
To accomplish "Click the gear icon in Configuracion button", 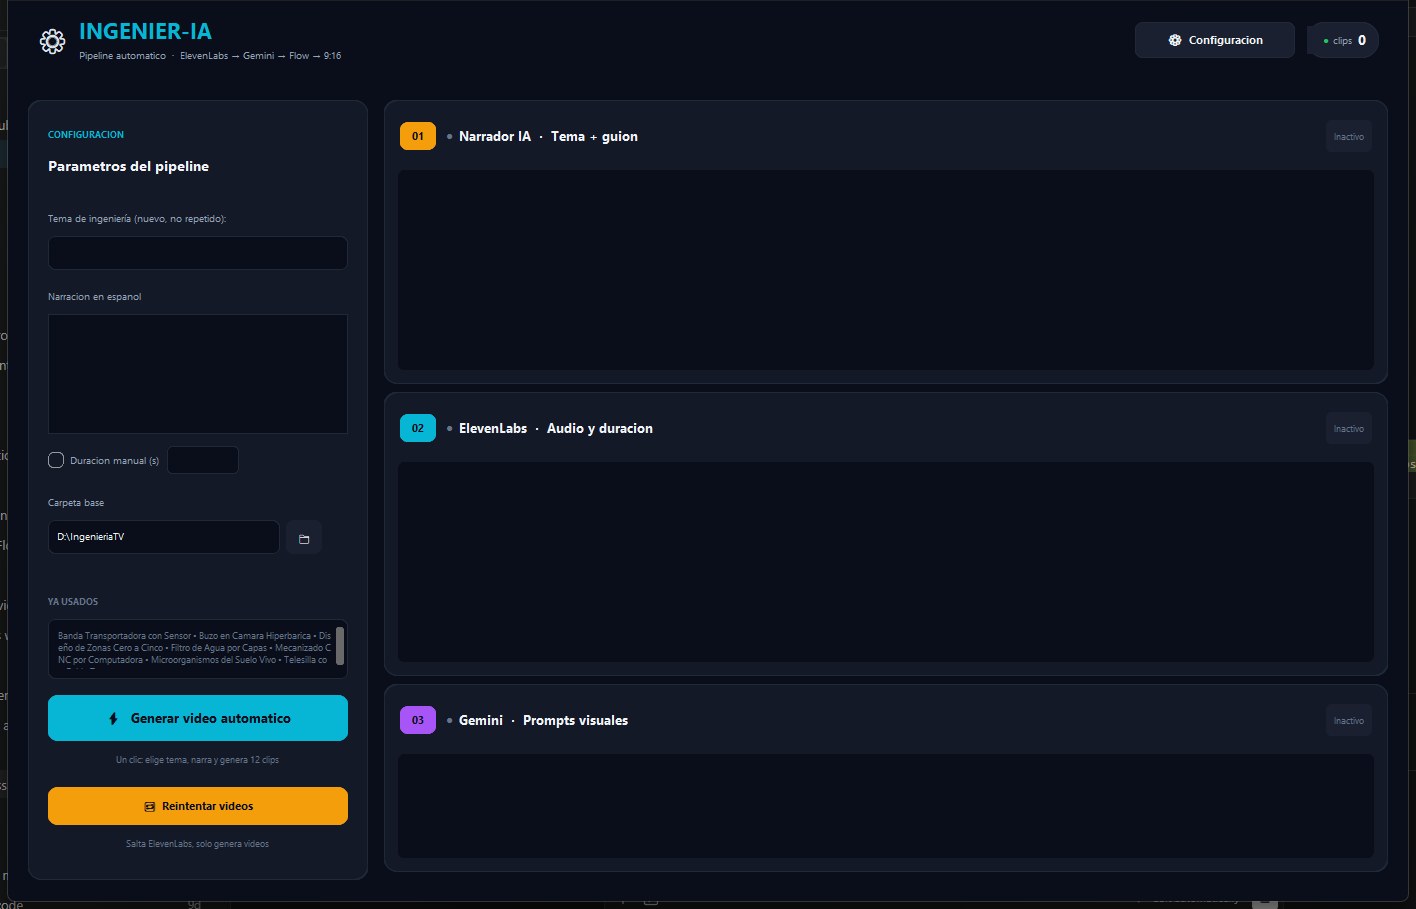I will (1175, 40).
